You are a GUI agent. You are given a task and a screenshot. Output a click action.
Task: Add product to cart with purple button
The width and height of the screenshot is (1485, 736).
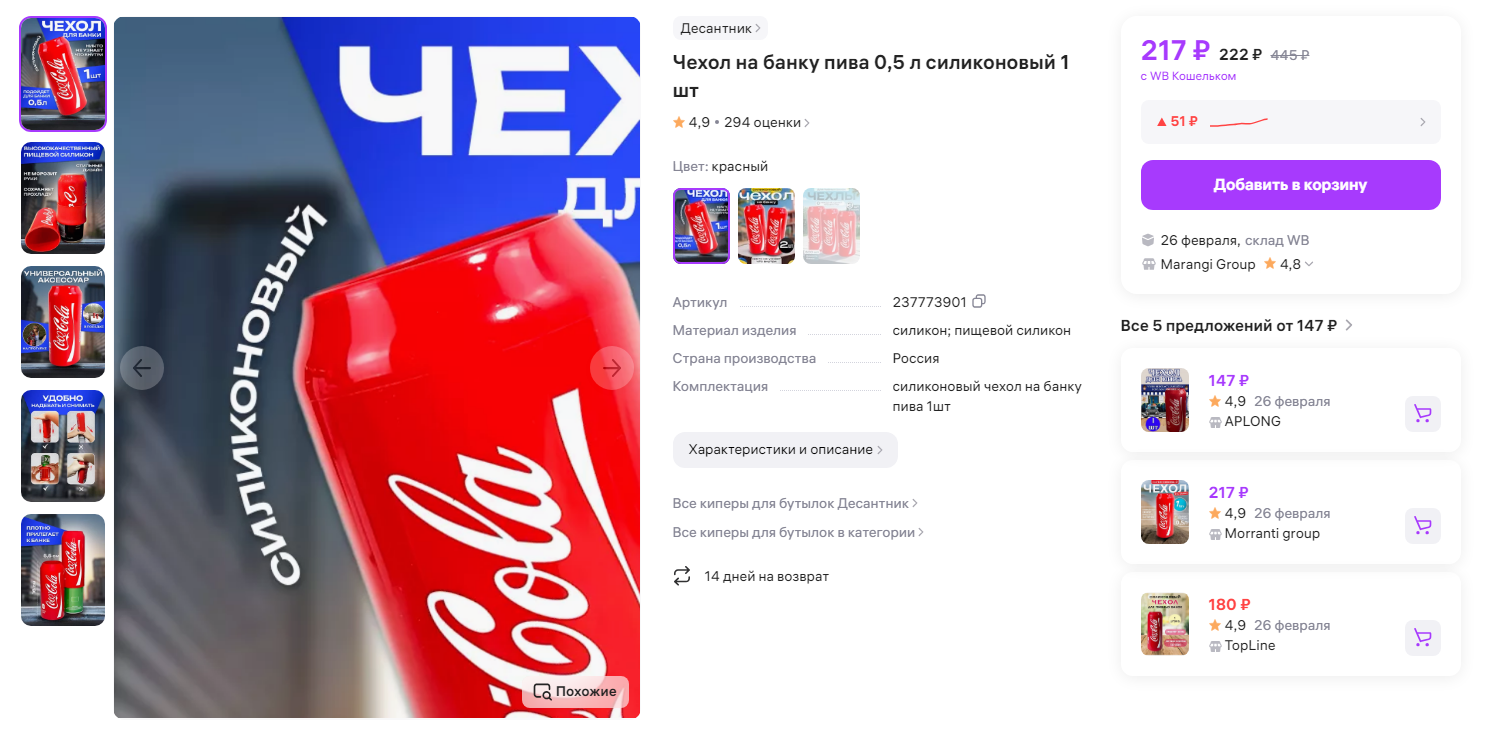click(1291, 185)
